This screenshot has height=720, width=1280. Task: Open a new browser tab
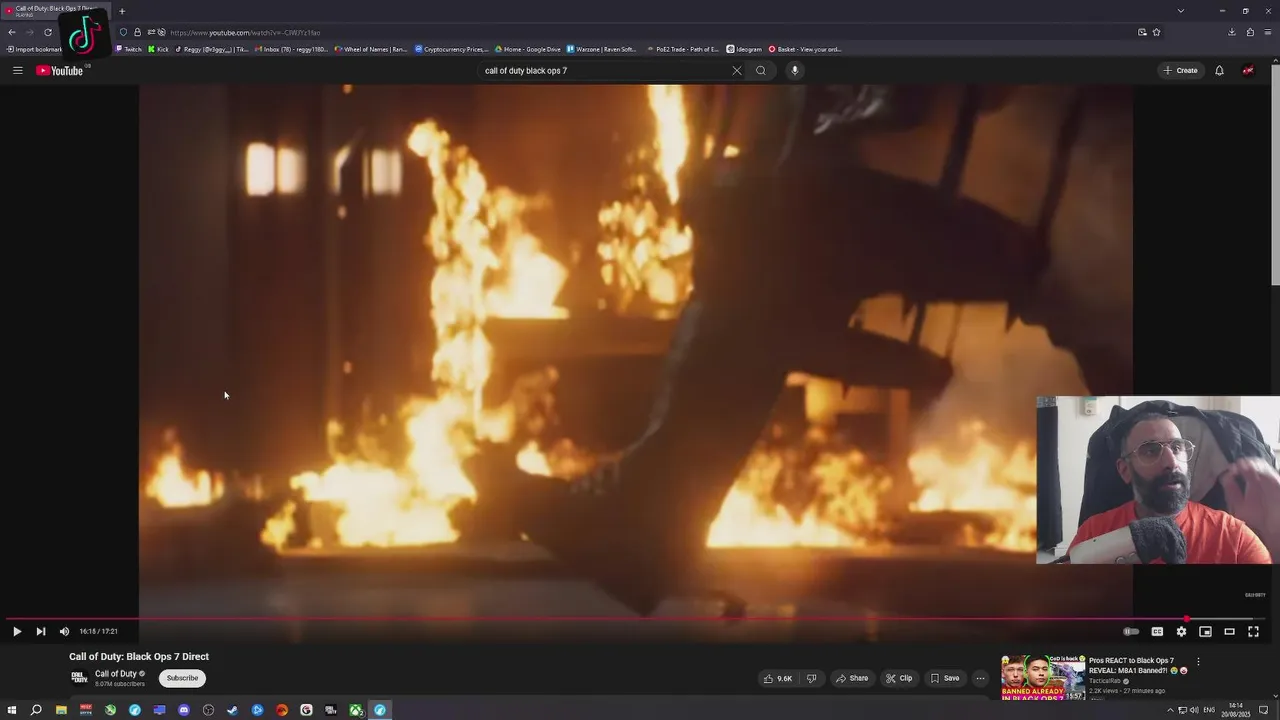[x=122, y=11]
